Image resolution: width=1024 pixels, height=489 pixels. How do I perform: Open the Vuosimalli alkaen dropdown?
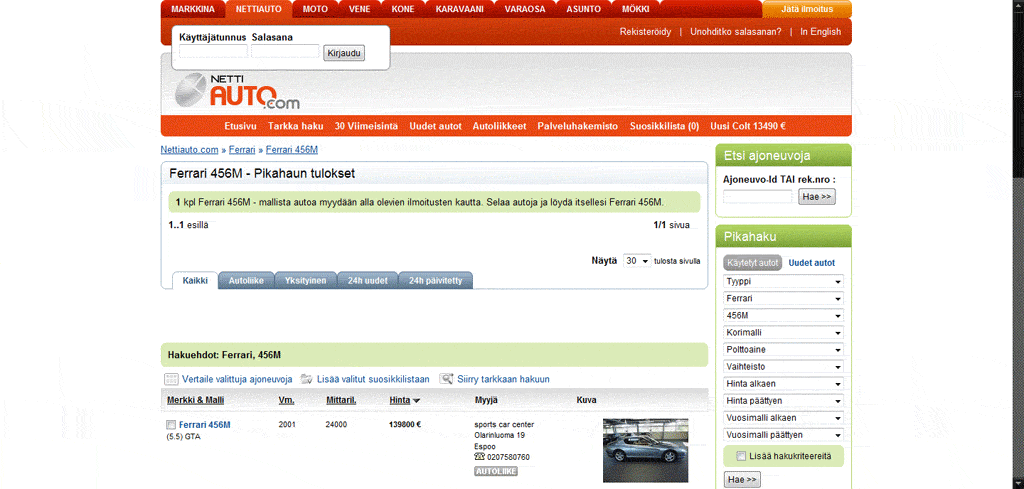[784, 417]
